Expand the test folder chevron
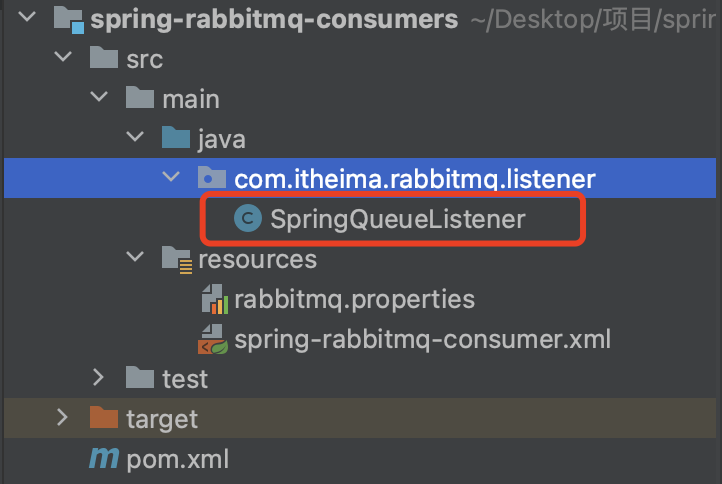 click(x=98, y=378)
